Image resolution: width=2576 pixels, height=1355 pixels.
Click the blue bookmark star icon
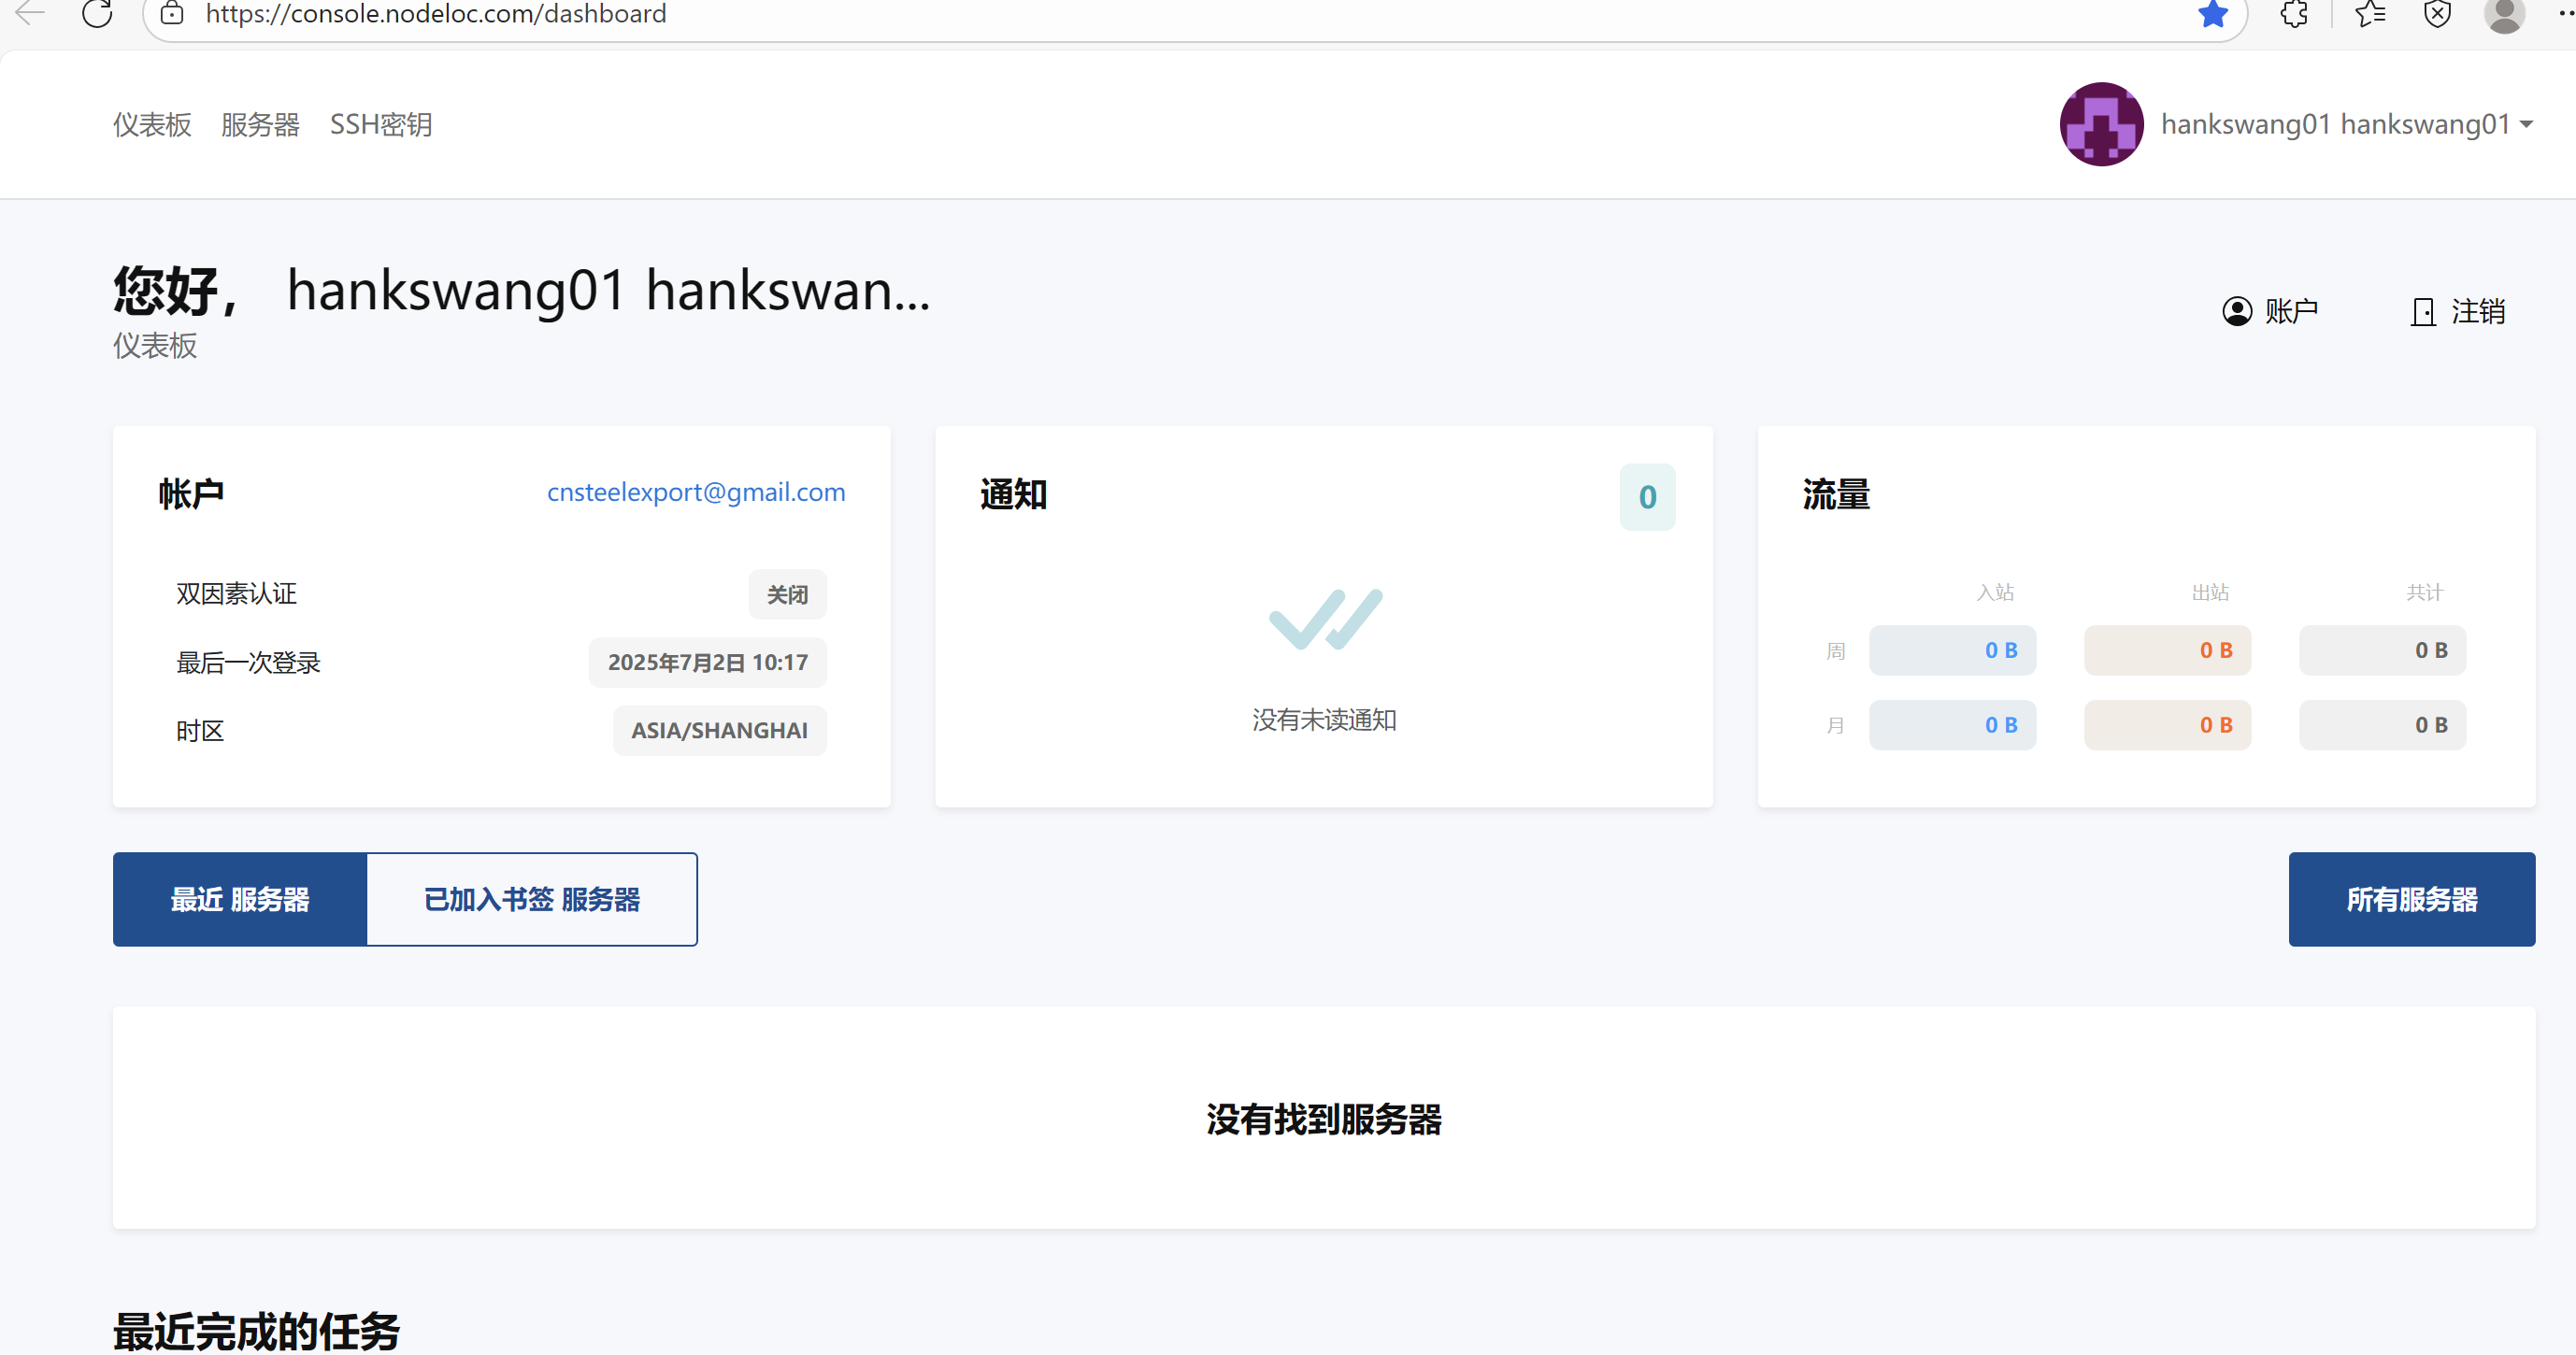click(x=2212, y=14)
